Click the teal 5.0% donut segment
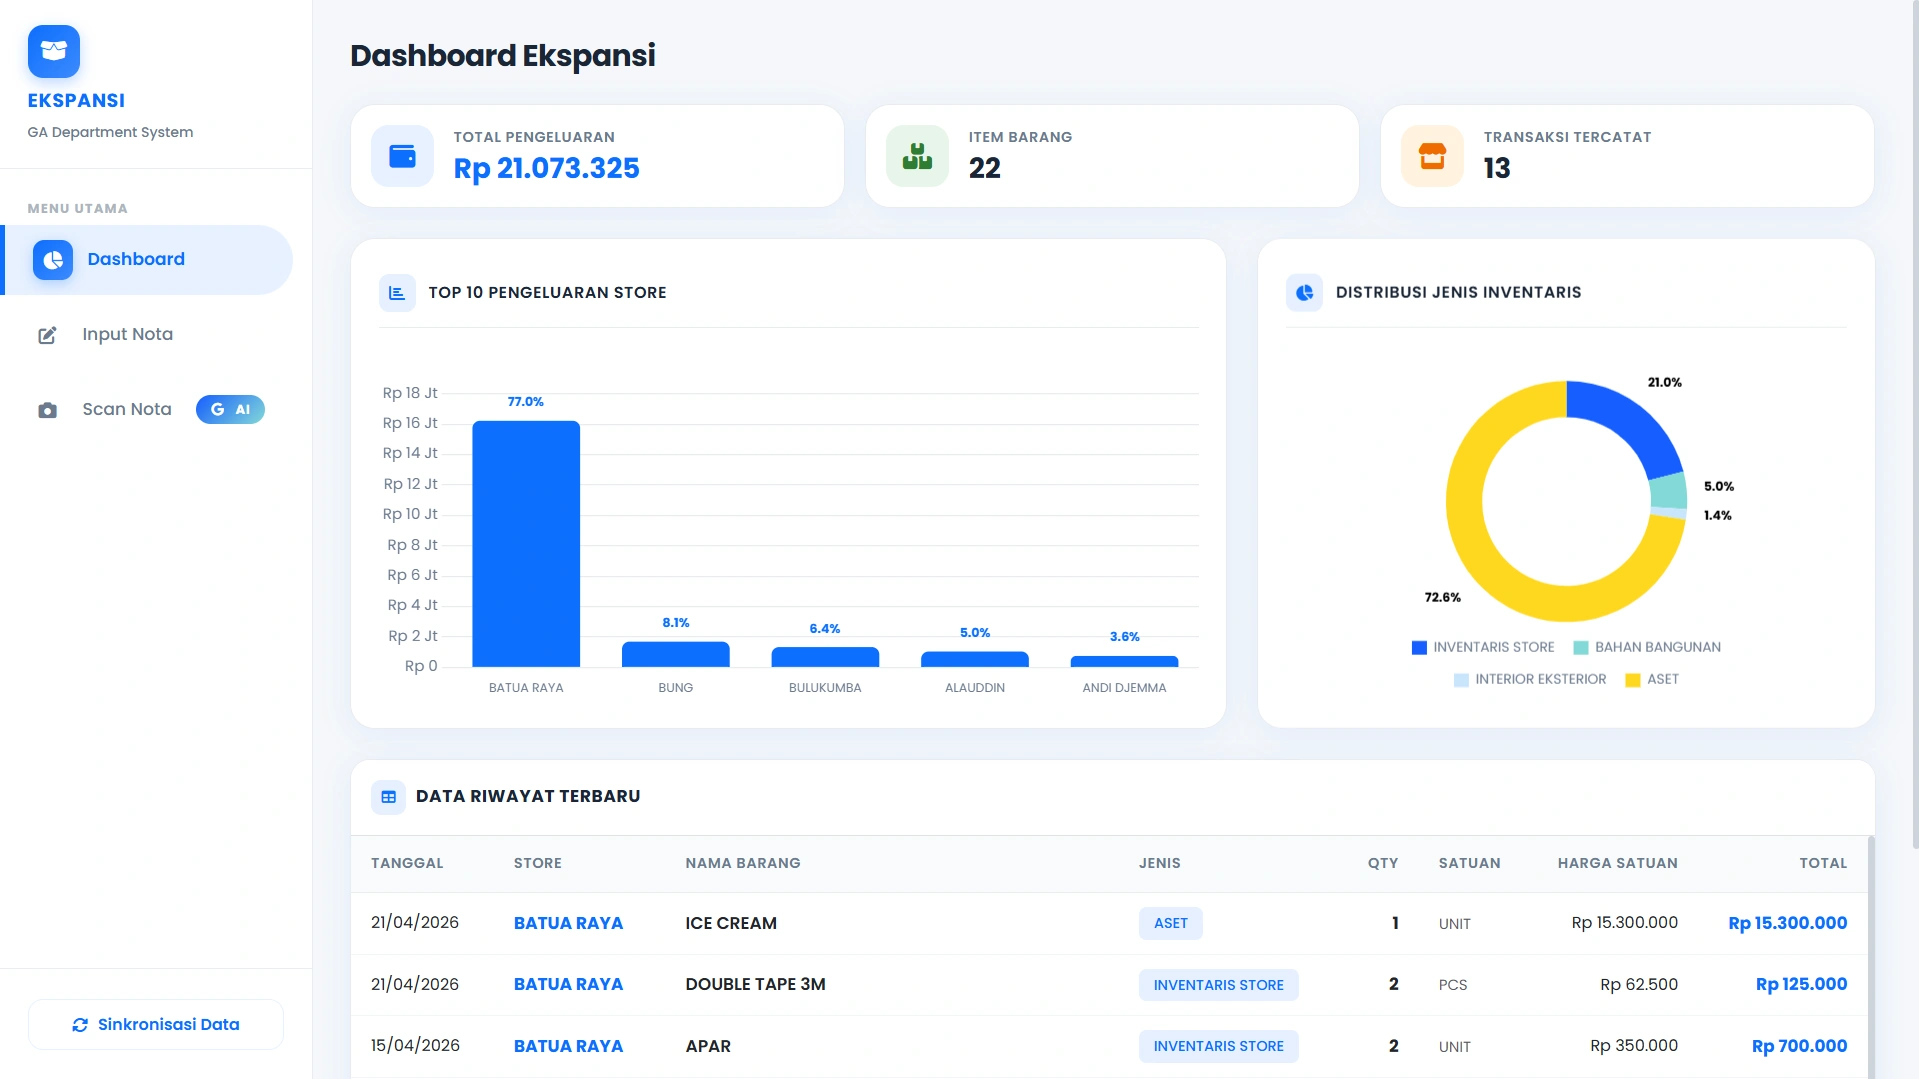1919x1079 pixels. click(1668, 492)
